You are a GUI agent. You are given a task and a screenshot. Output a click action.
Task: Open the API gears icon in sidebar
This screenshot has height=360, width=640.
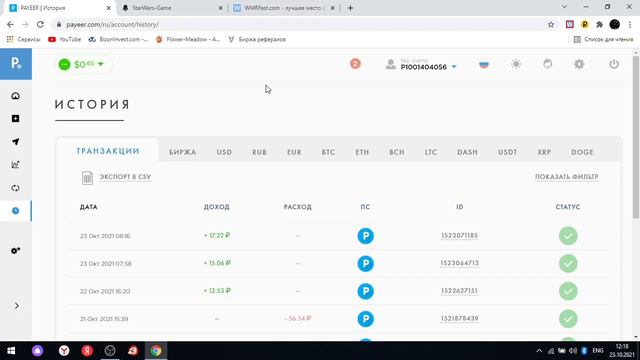pos(16,250)
